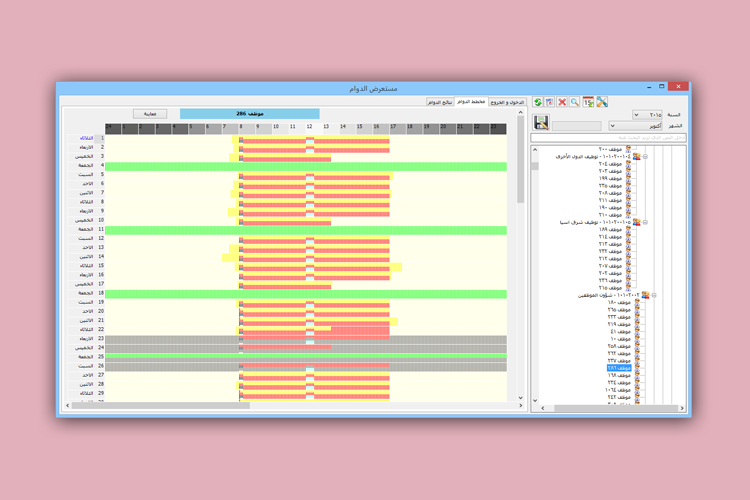Select employee موظف ٢١٤ in the tree
This screenshot has height=500, width=750.
tap(610, 237)
